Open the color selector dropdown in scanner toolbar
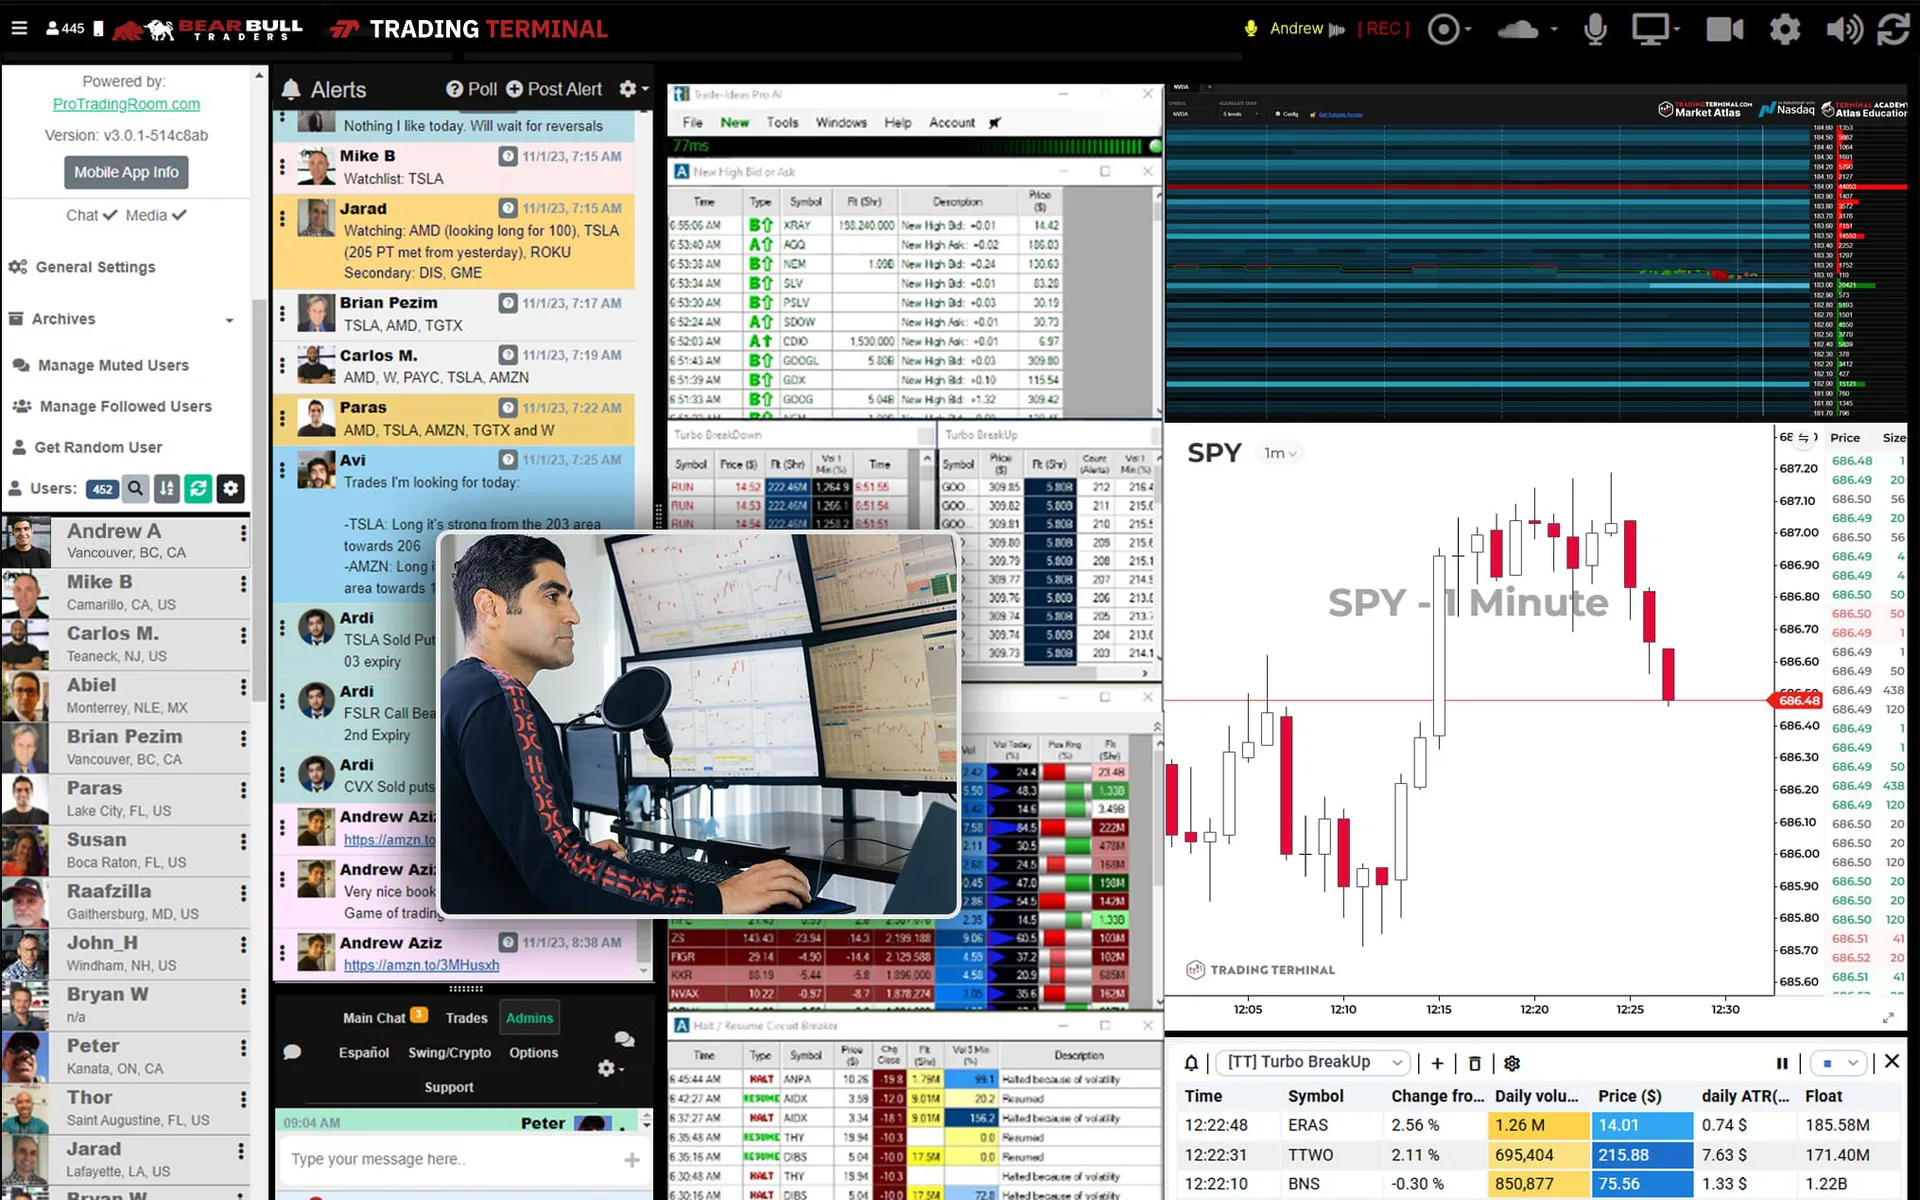 pyautogui.click(x=1839, y=1063)
